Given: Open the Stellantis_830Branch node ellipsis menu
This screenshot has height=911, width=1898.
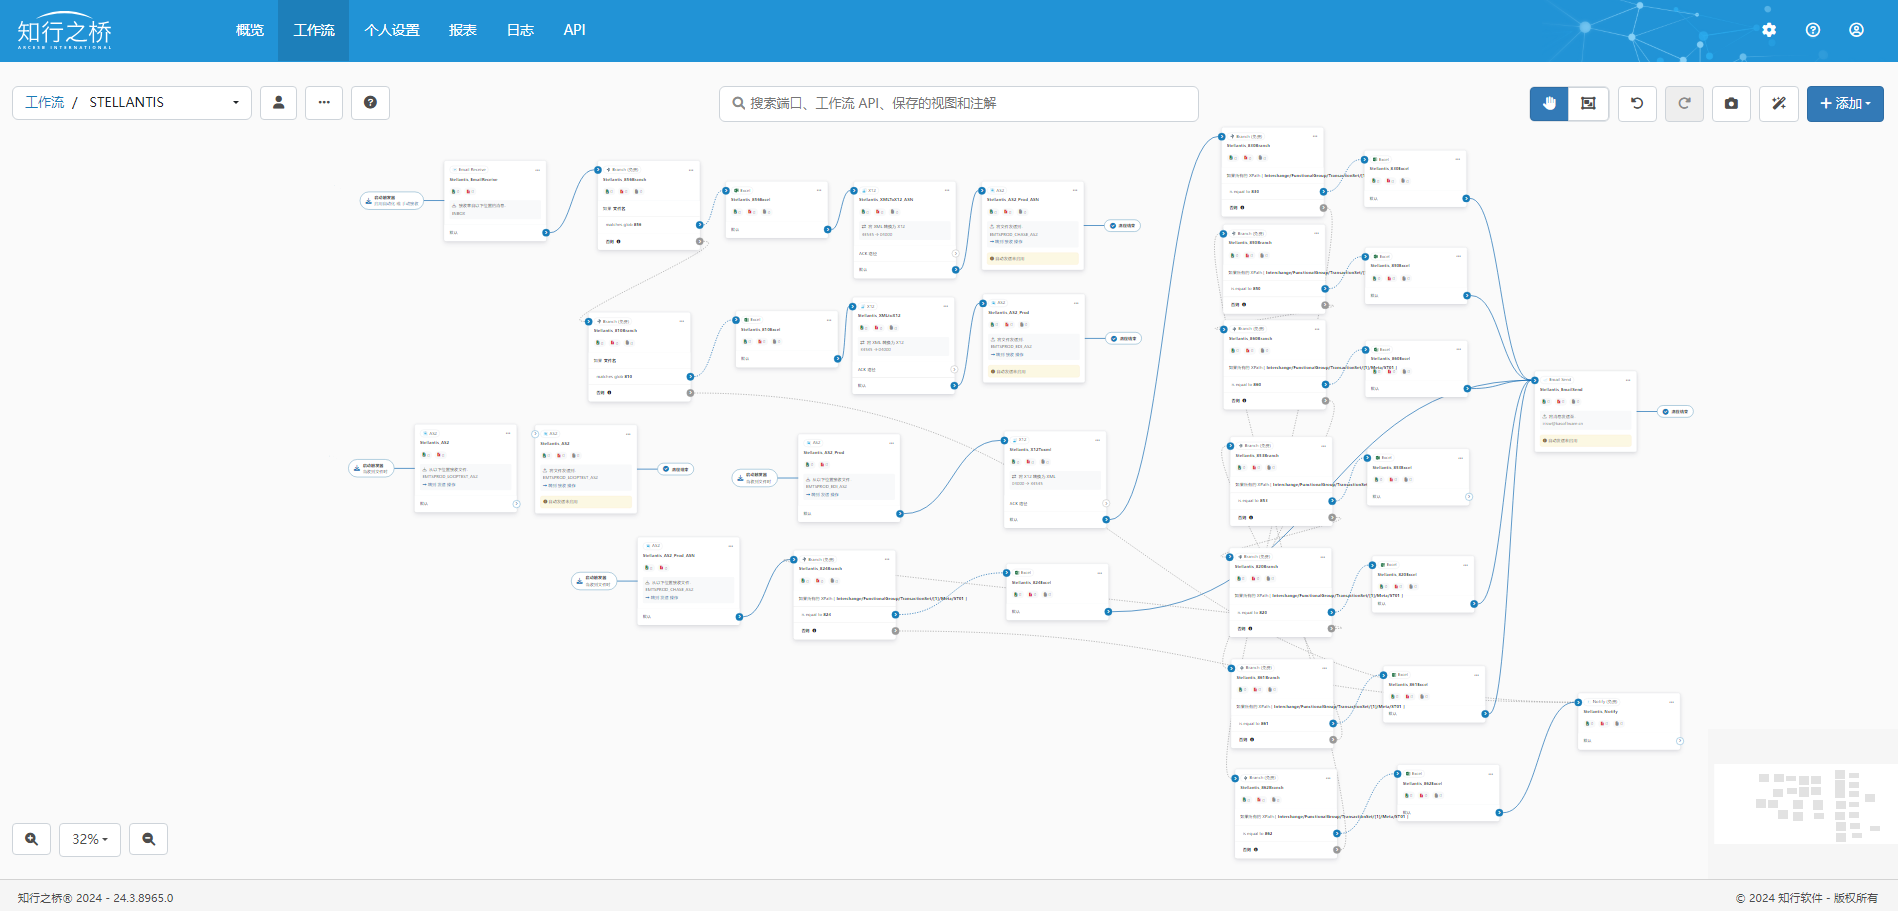Looking at the screenshot, I should pyautogui.click(x=1315, y=136).
